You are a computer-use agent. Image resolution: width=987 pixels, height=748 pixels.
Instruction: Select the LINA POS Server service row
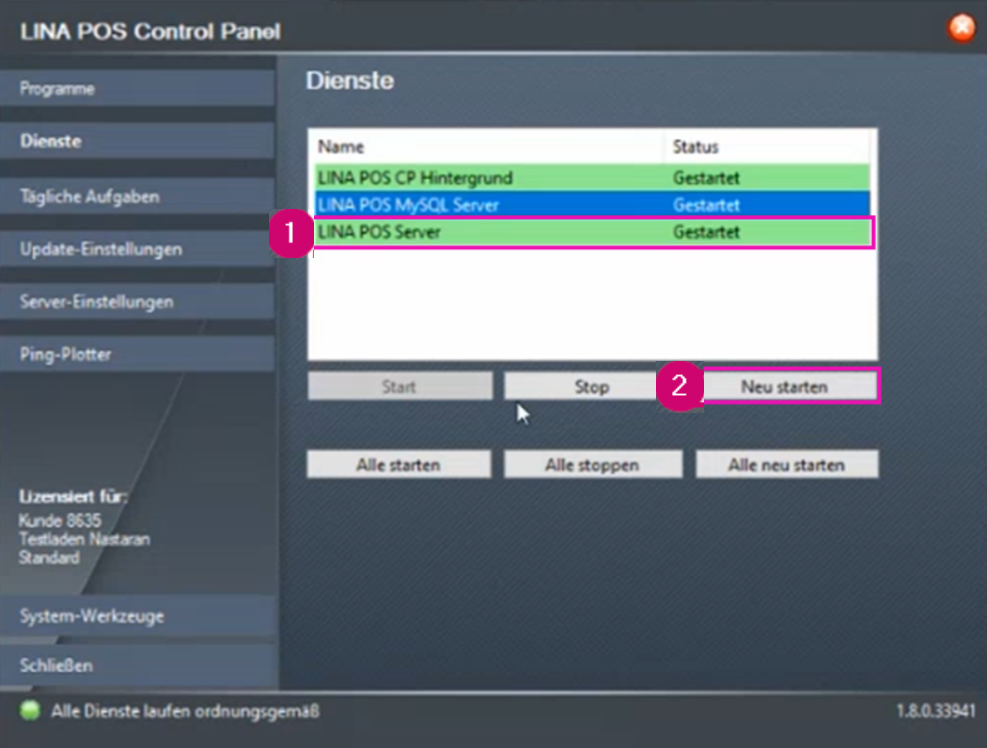pyautogui.click(x=592, y=232)
